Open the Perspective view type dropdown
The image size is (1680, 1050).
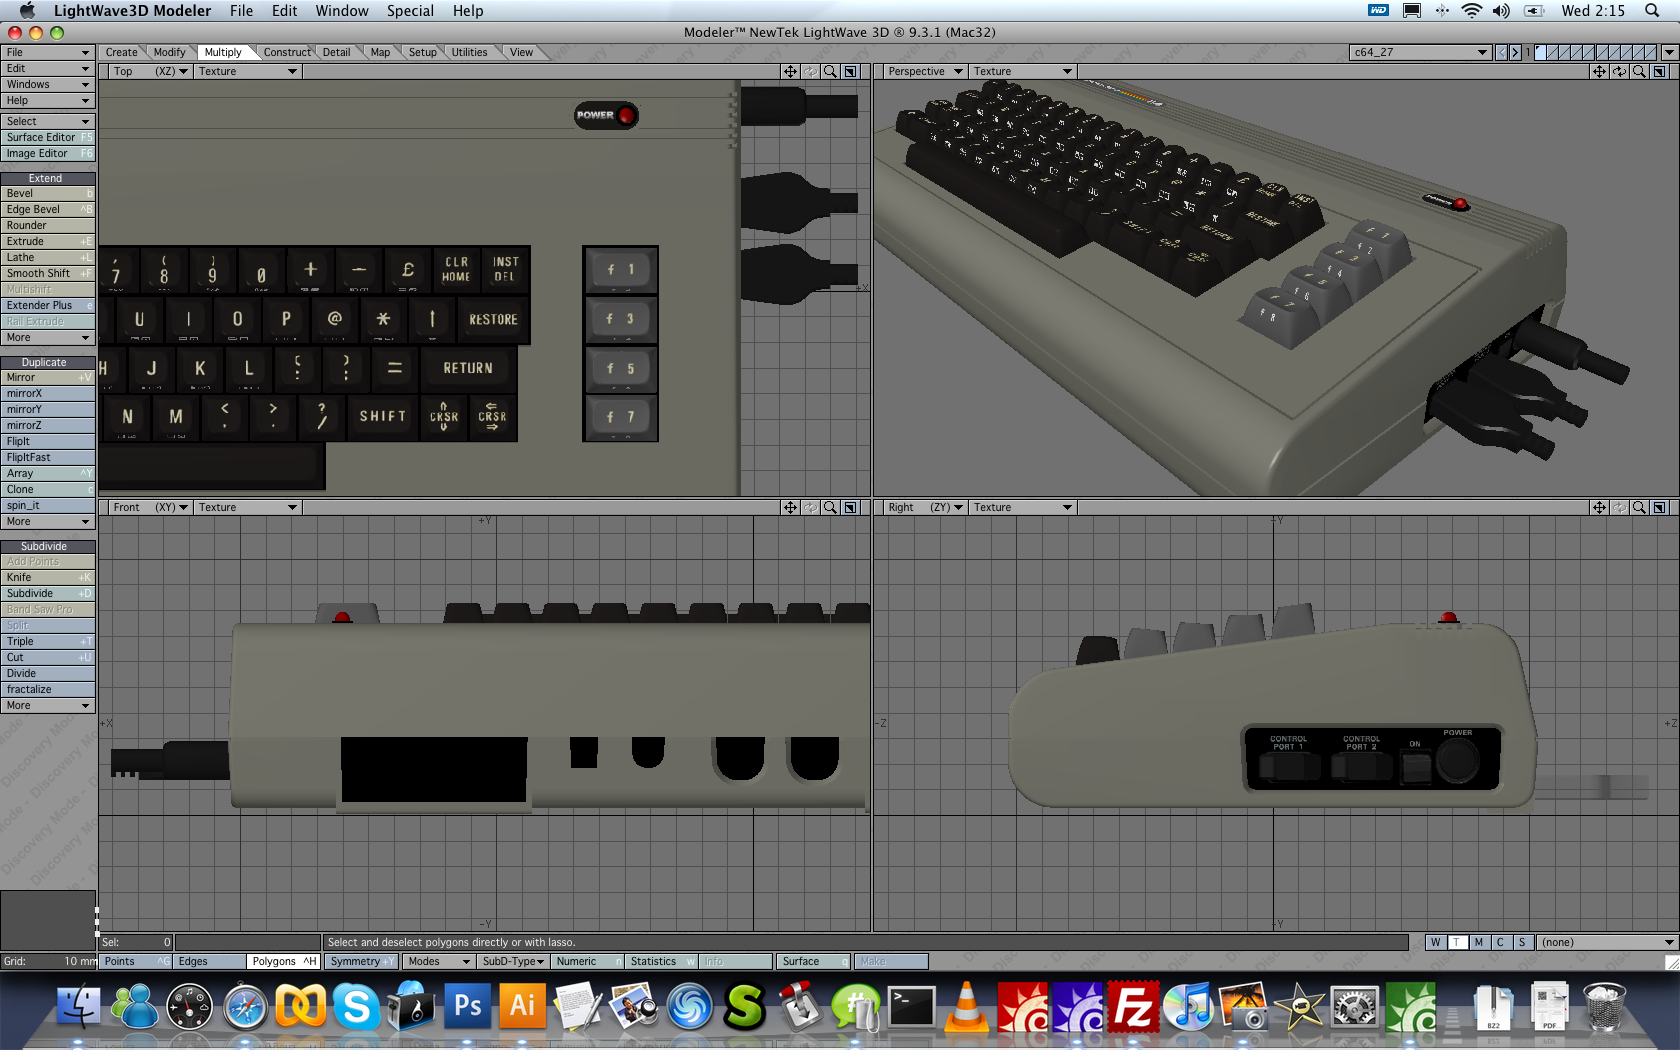point(924,72)
